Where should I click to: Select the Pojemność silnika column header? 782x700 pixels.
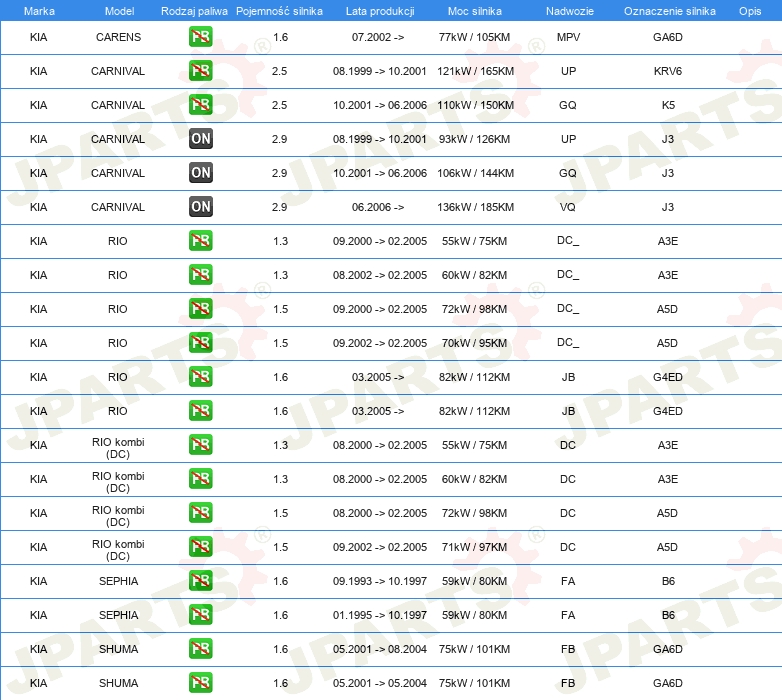click(x=279, y=11)
